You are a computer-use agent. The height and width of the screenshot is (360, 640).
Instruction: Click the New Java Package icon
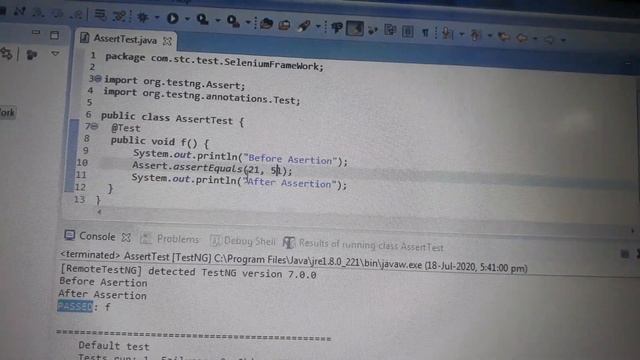[267, 24]
